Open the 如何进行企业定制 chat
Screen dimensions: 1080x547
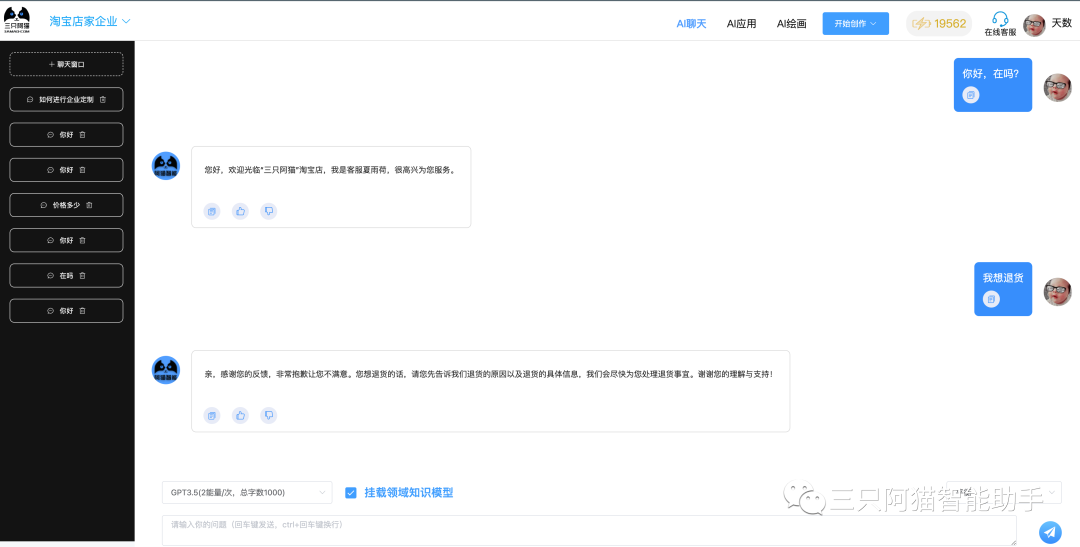[66, 99]
